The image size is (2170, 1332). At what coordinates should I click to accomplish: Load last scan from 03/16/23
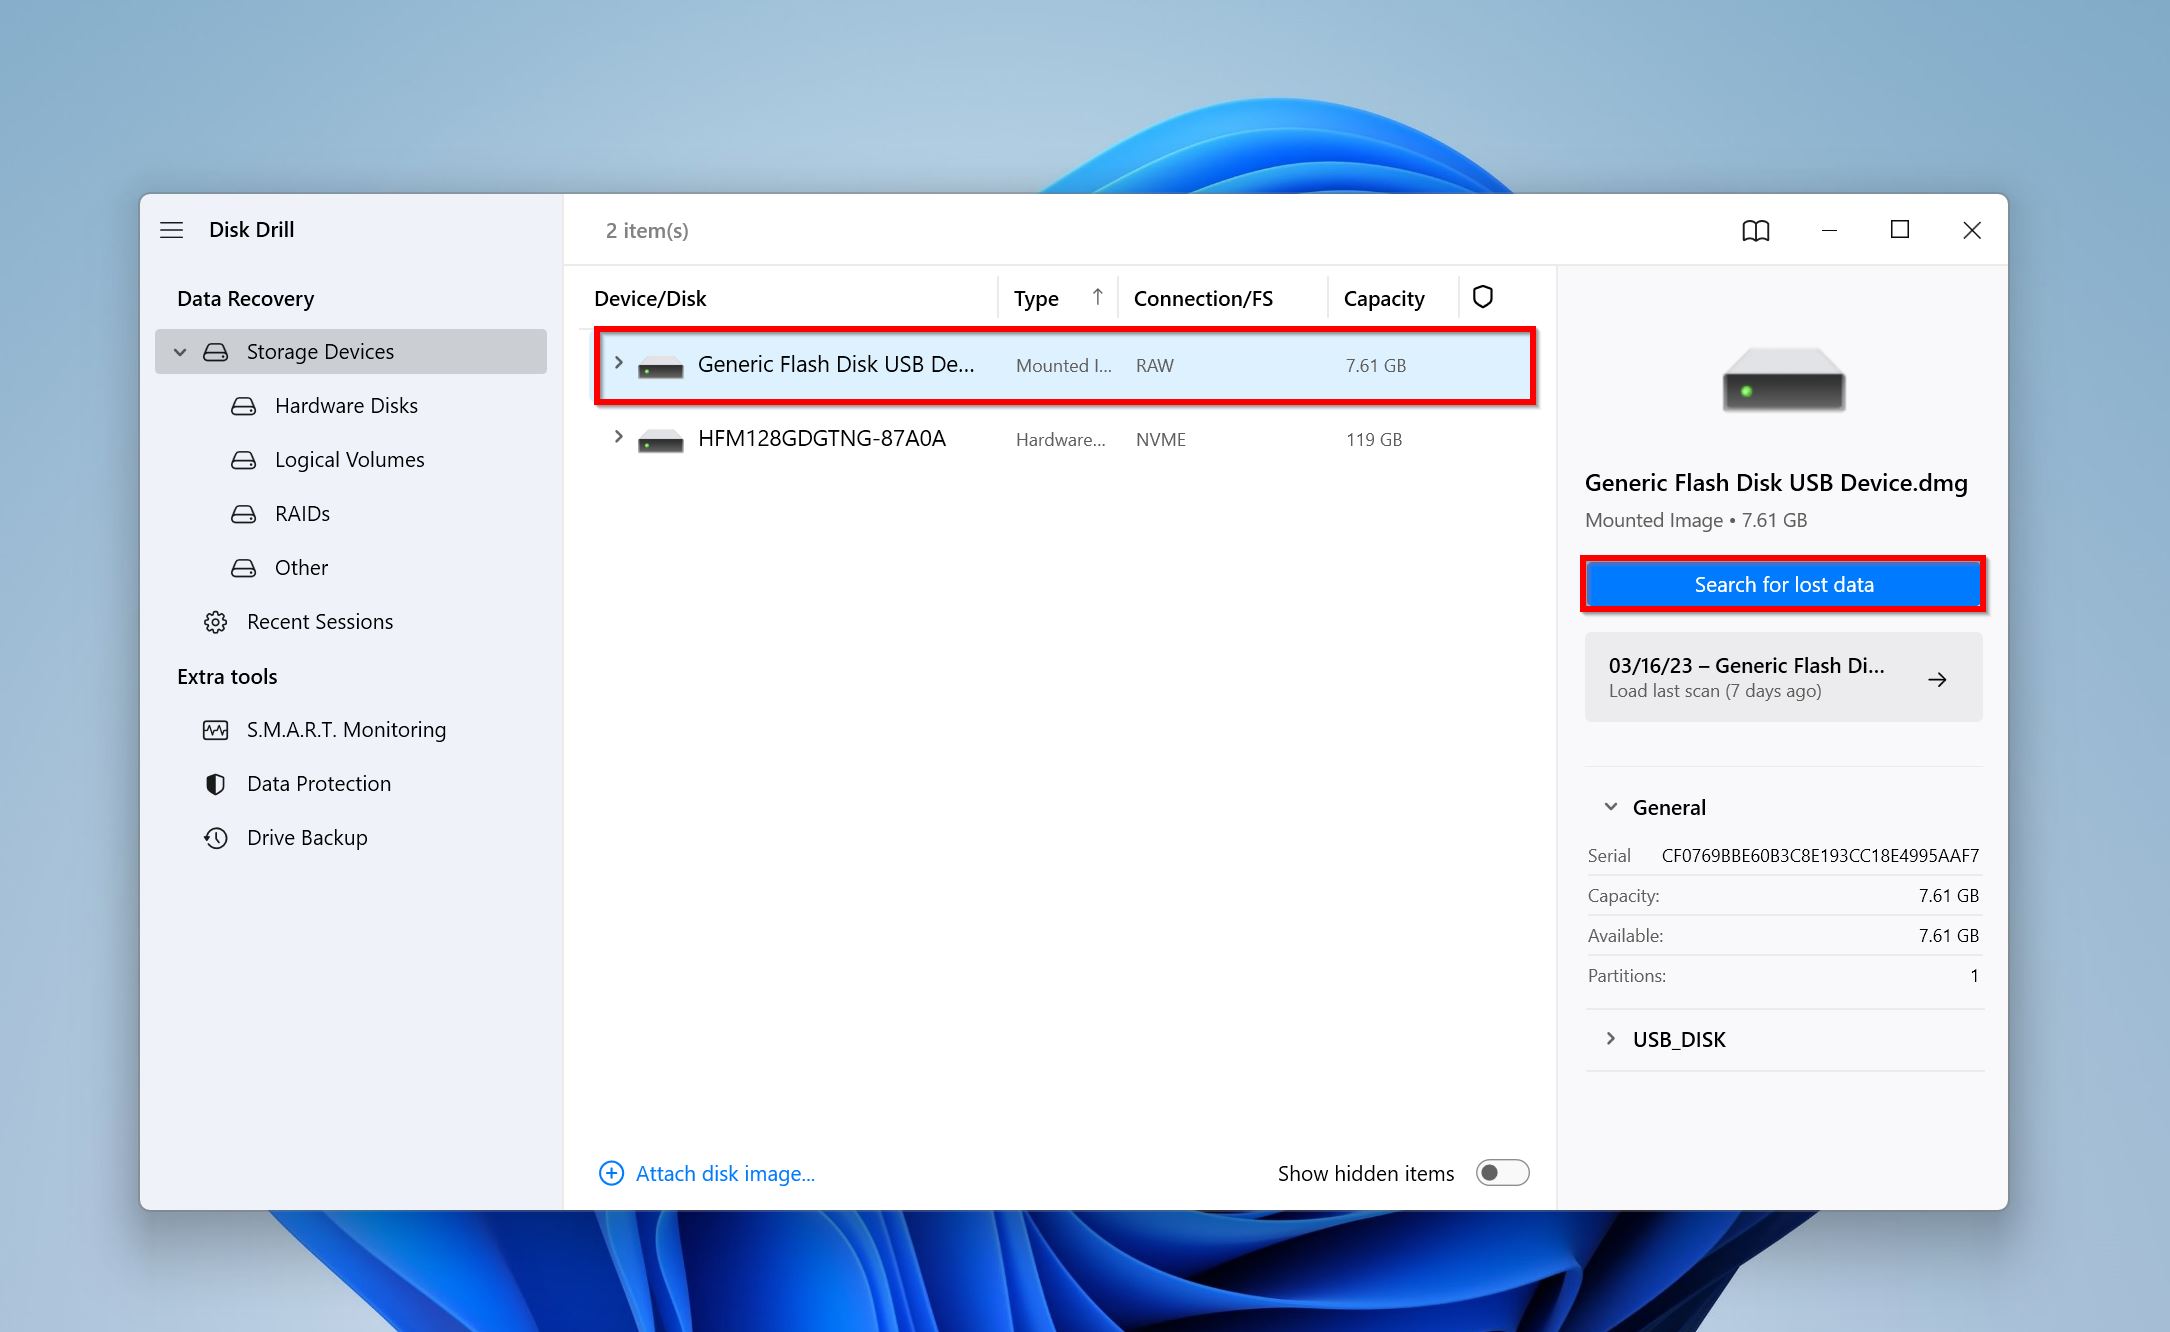tap(1782, 678)
